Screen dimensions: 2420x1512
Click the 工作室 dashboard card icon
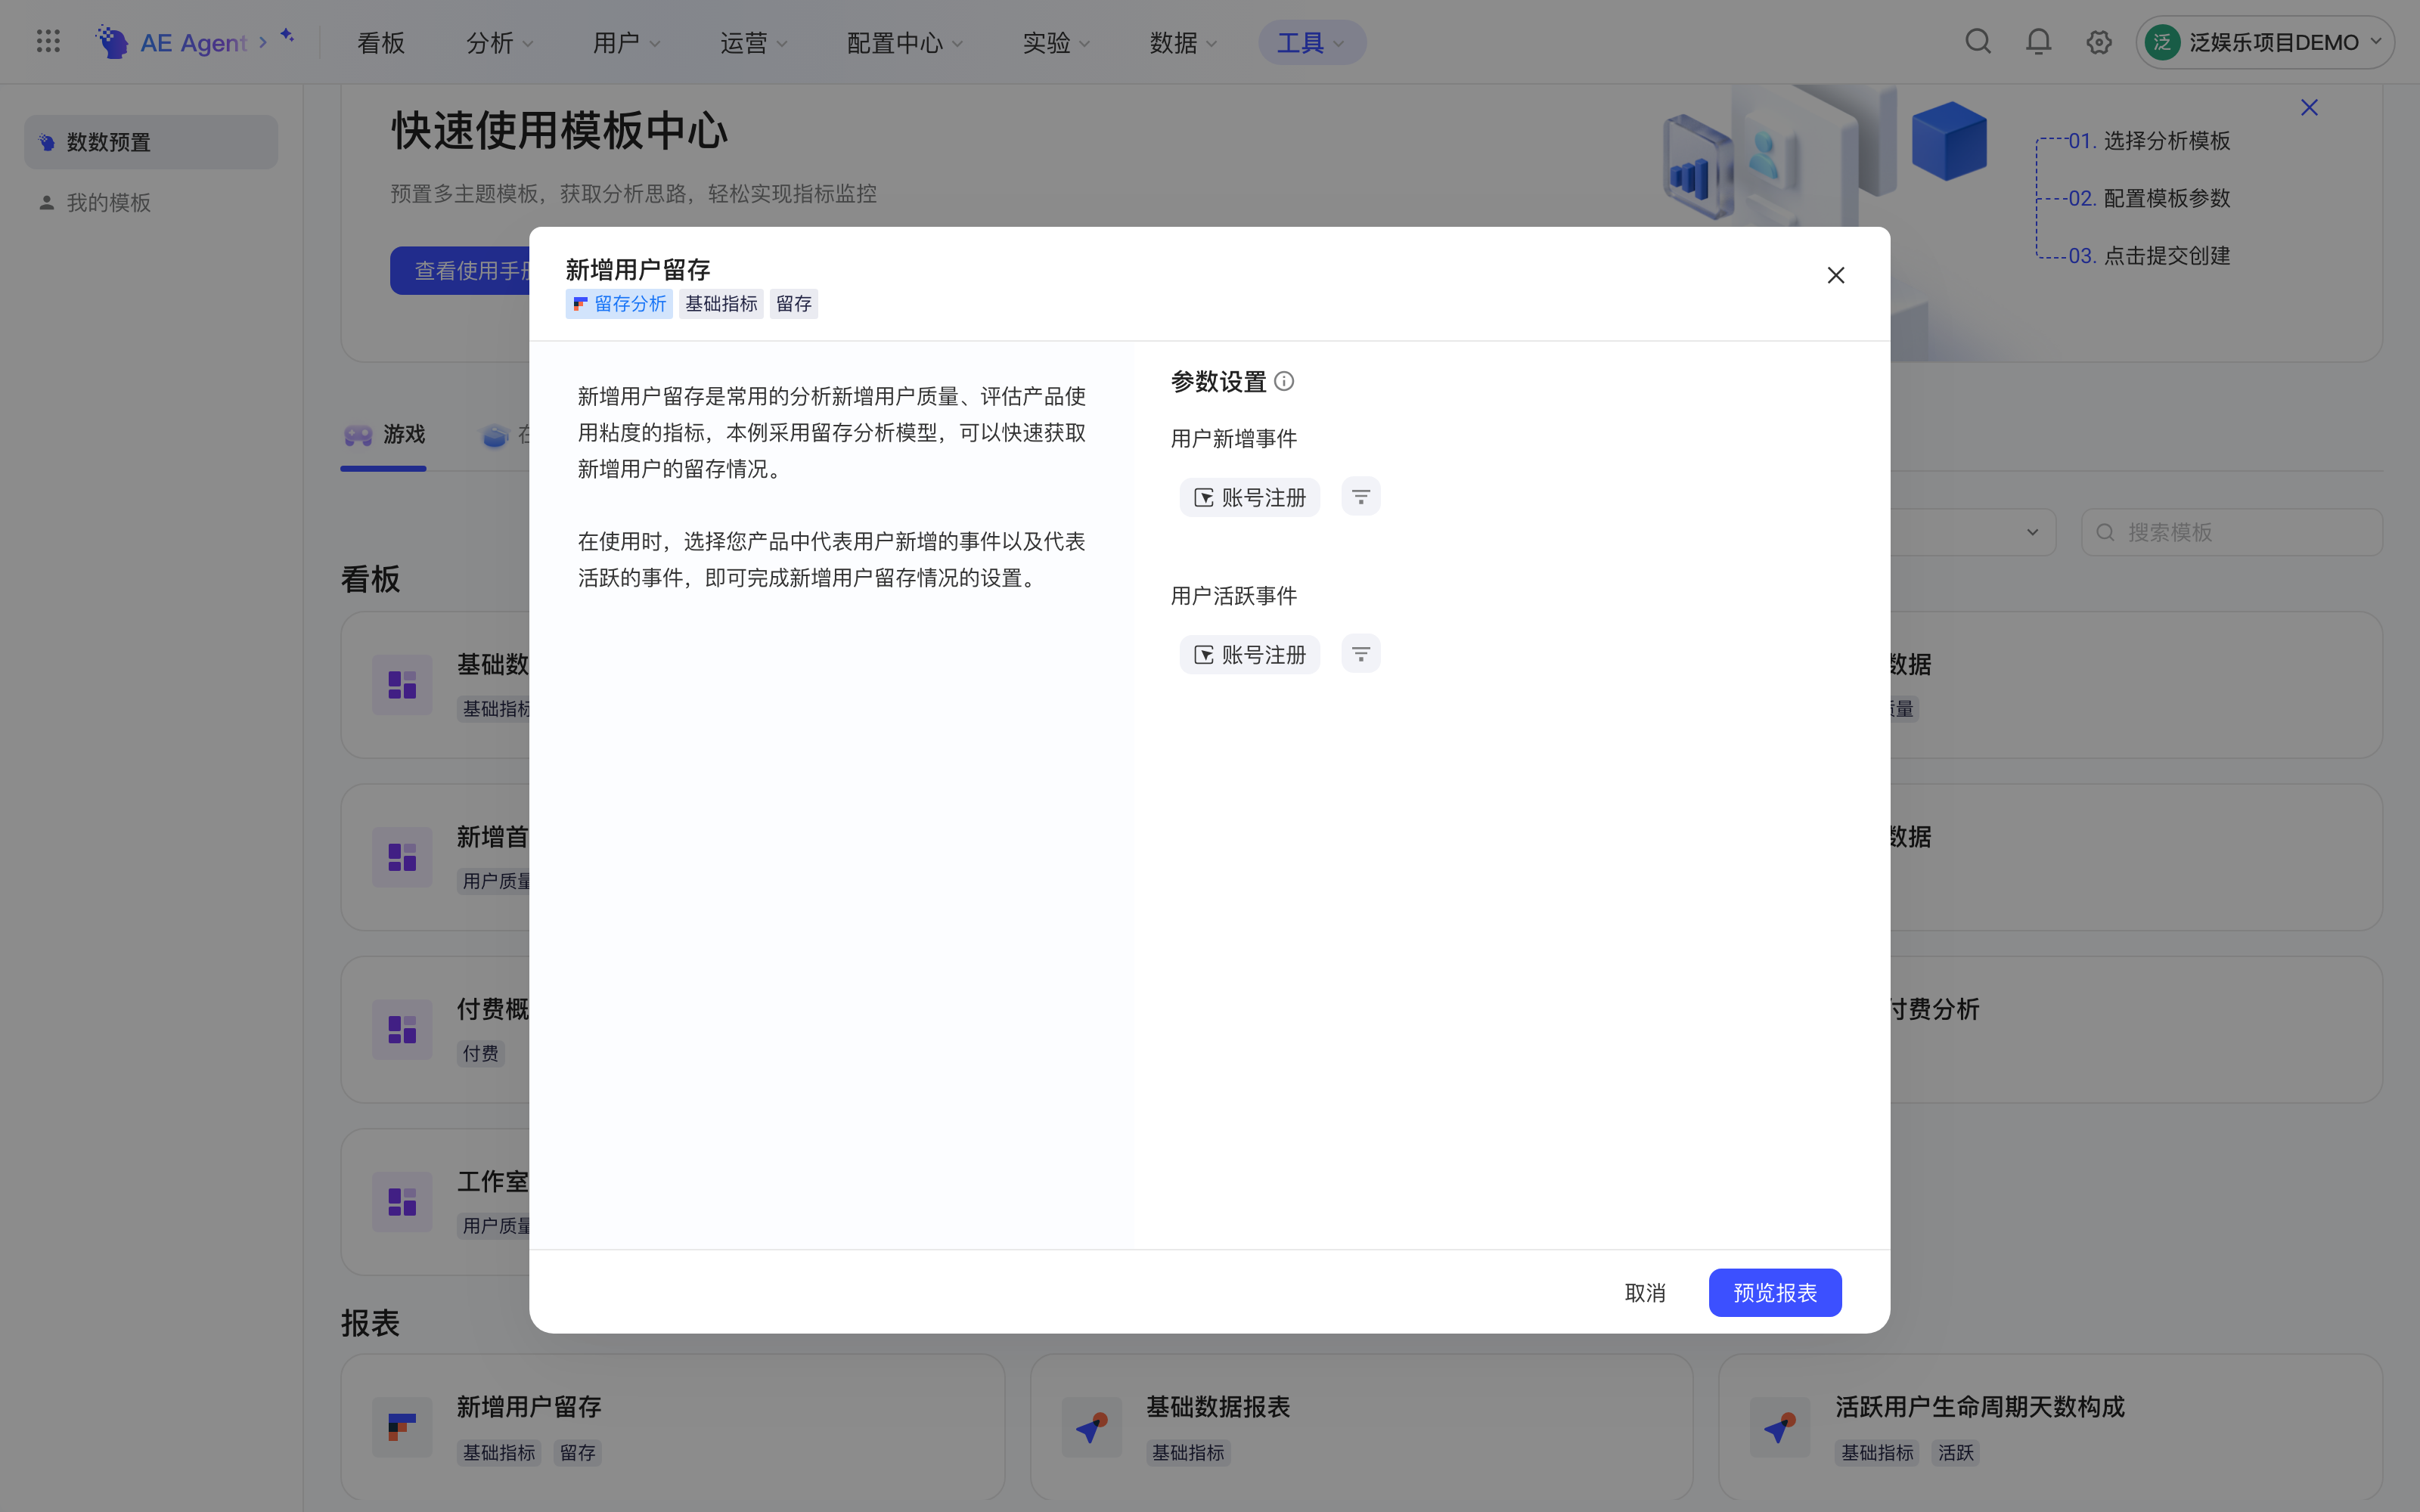click(x=402, y=1201)
